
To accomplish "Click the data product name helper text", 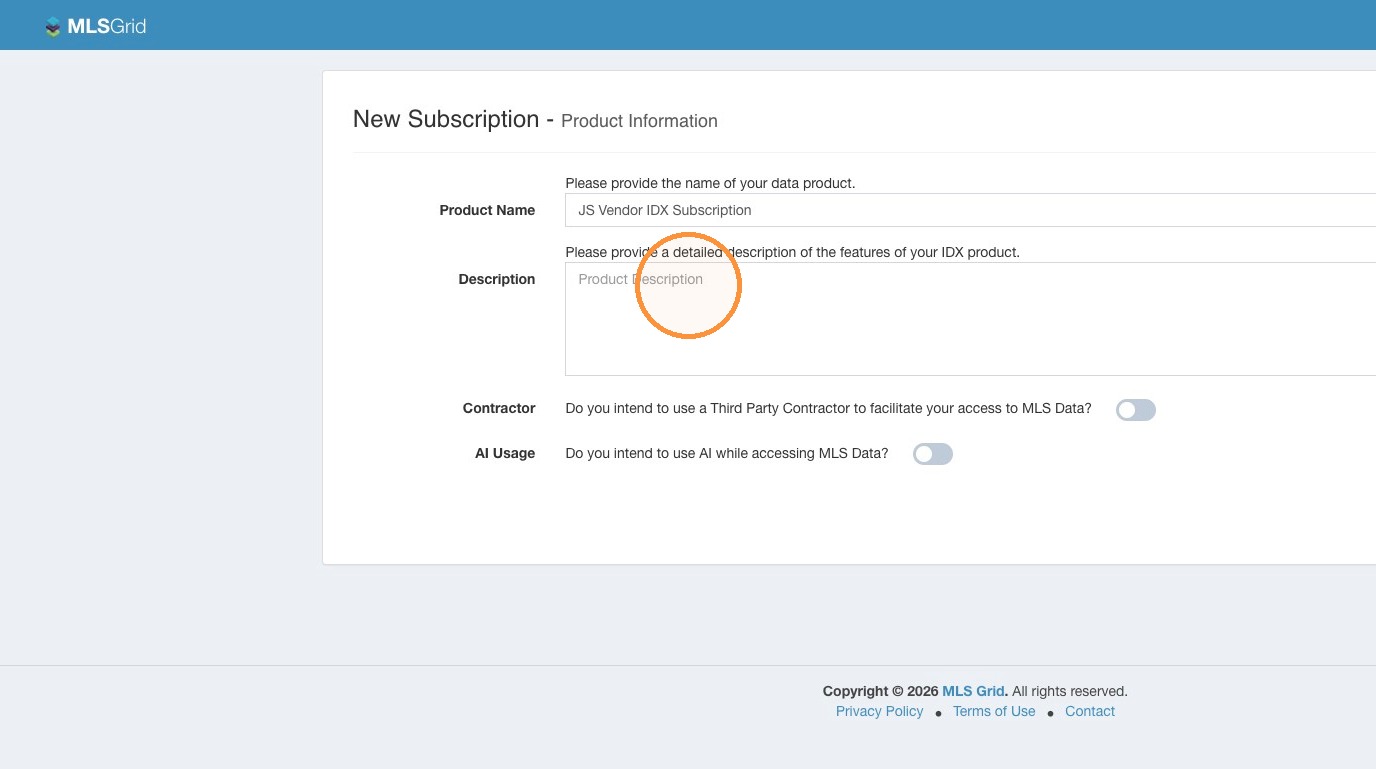I will click(x=710, y=183).
